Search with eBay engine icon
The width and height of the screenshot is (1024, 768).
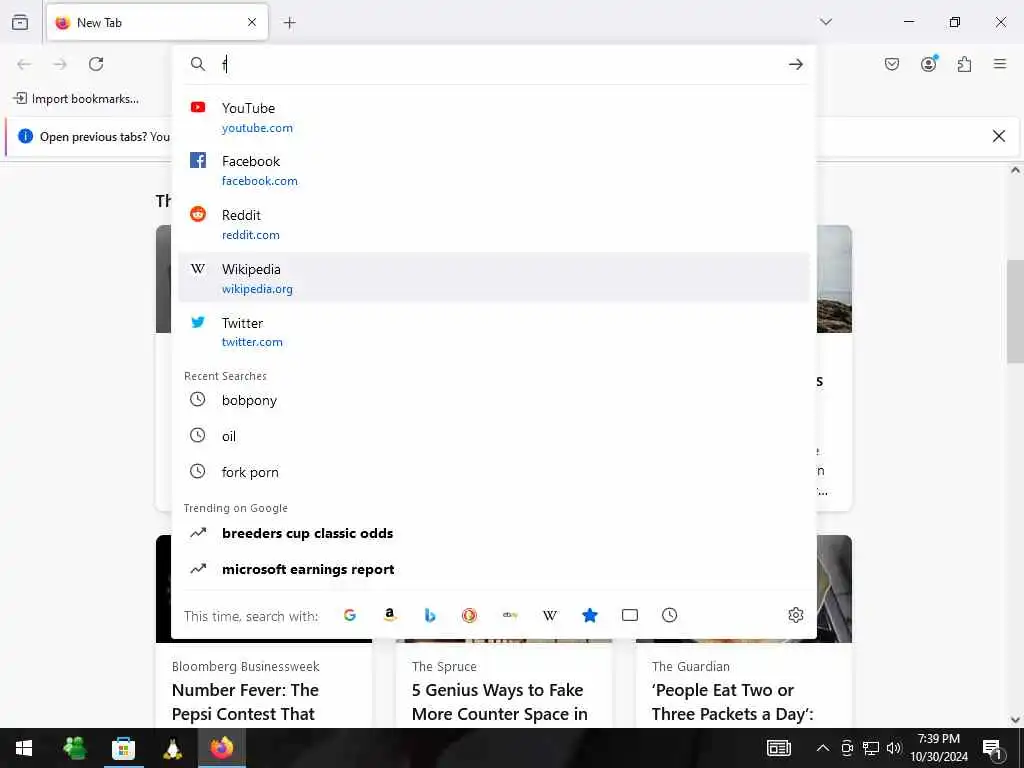pyautogui.click(x=510, y=615)
